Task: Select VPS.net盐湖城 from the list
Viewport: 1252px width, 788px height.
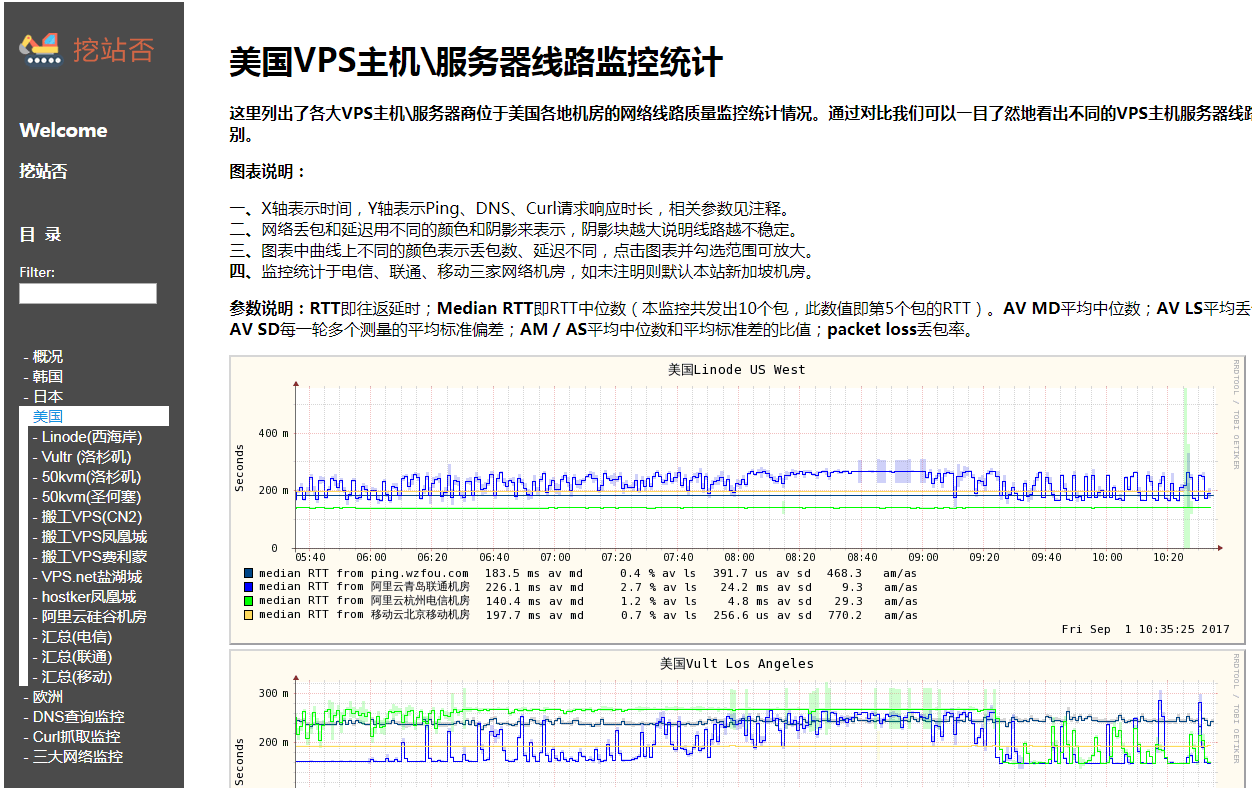Action: click(x=92, y=577)
